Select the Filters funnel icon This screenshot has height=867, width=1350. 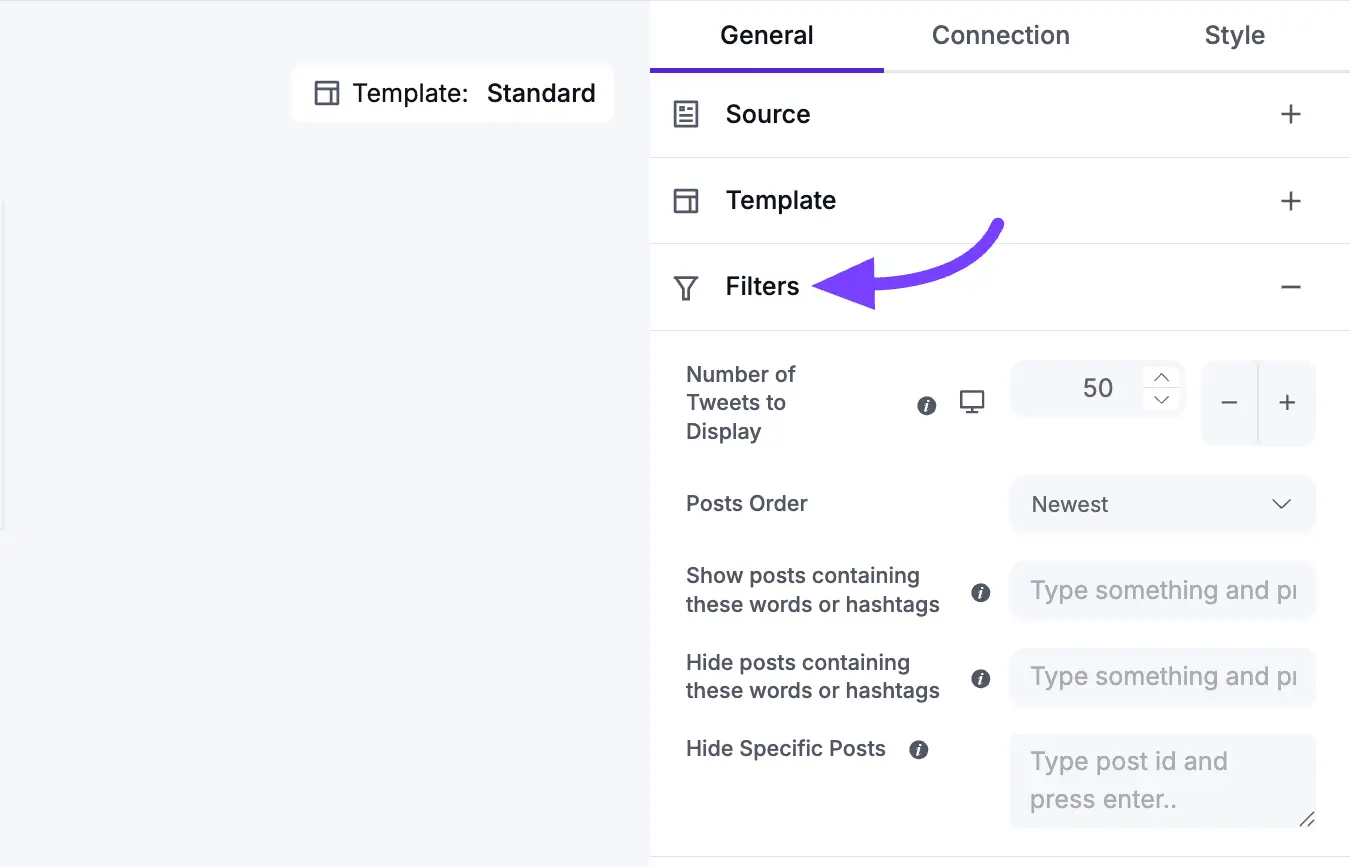(686, 287)
